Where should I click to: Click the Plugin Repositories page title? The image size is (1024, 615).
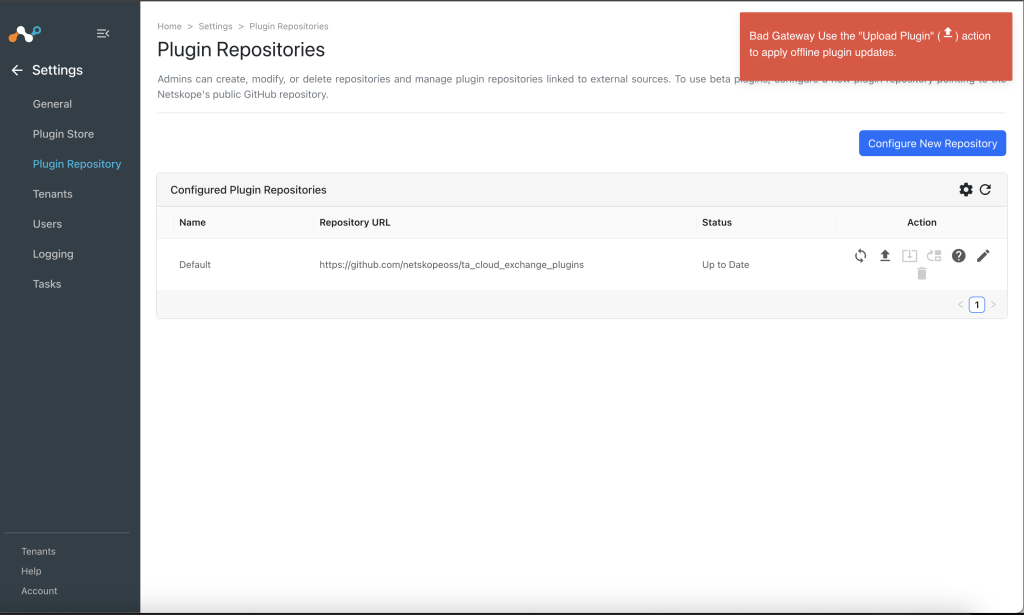tap(241, 50)
